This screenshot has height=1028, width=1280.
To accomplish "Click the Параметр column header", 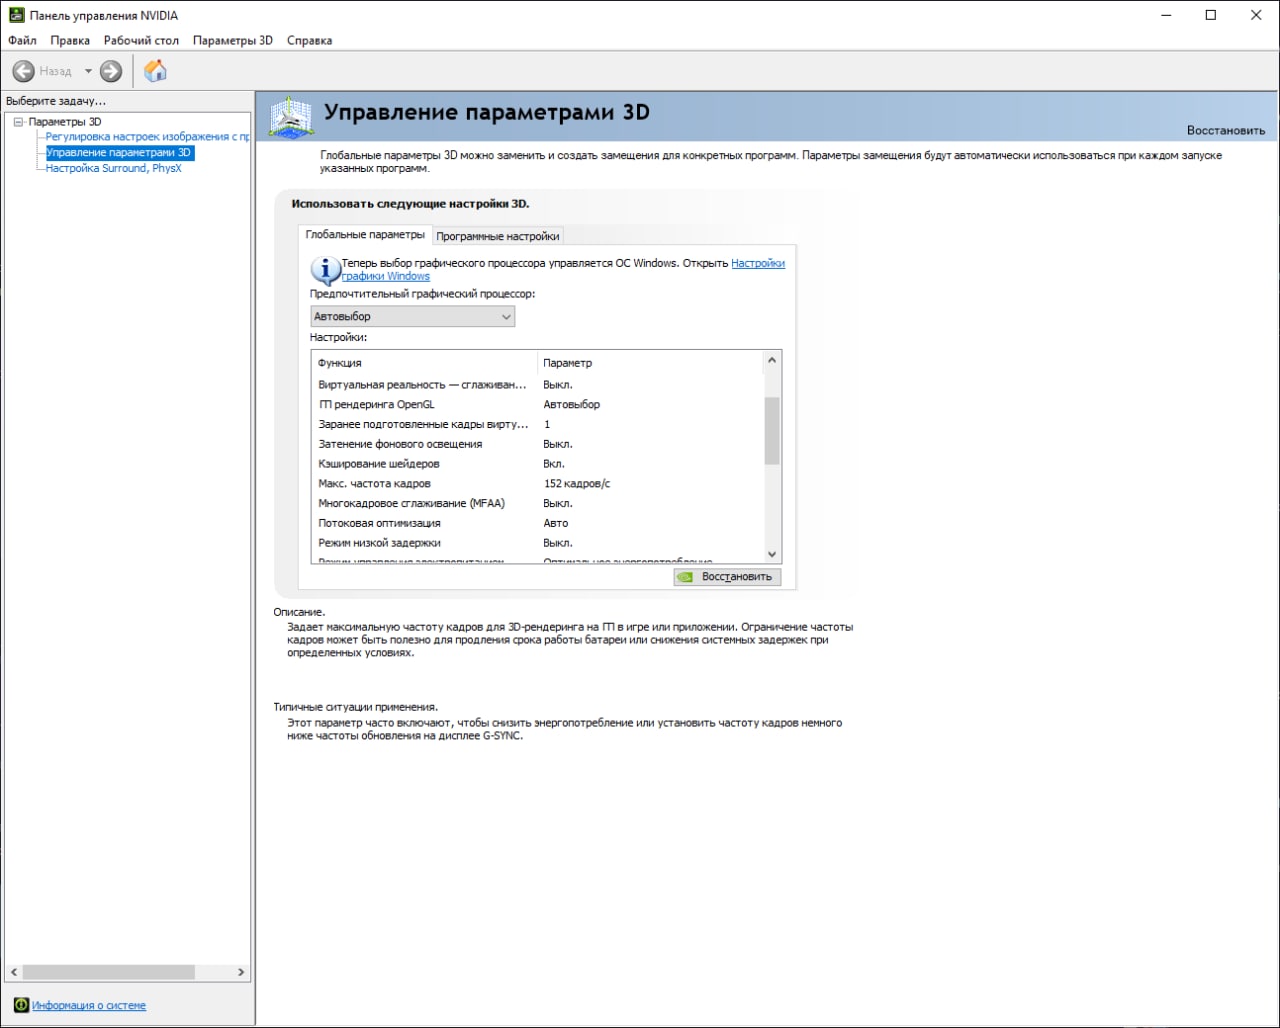I will tap(650, 363).
